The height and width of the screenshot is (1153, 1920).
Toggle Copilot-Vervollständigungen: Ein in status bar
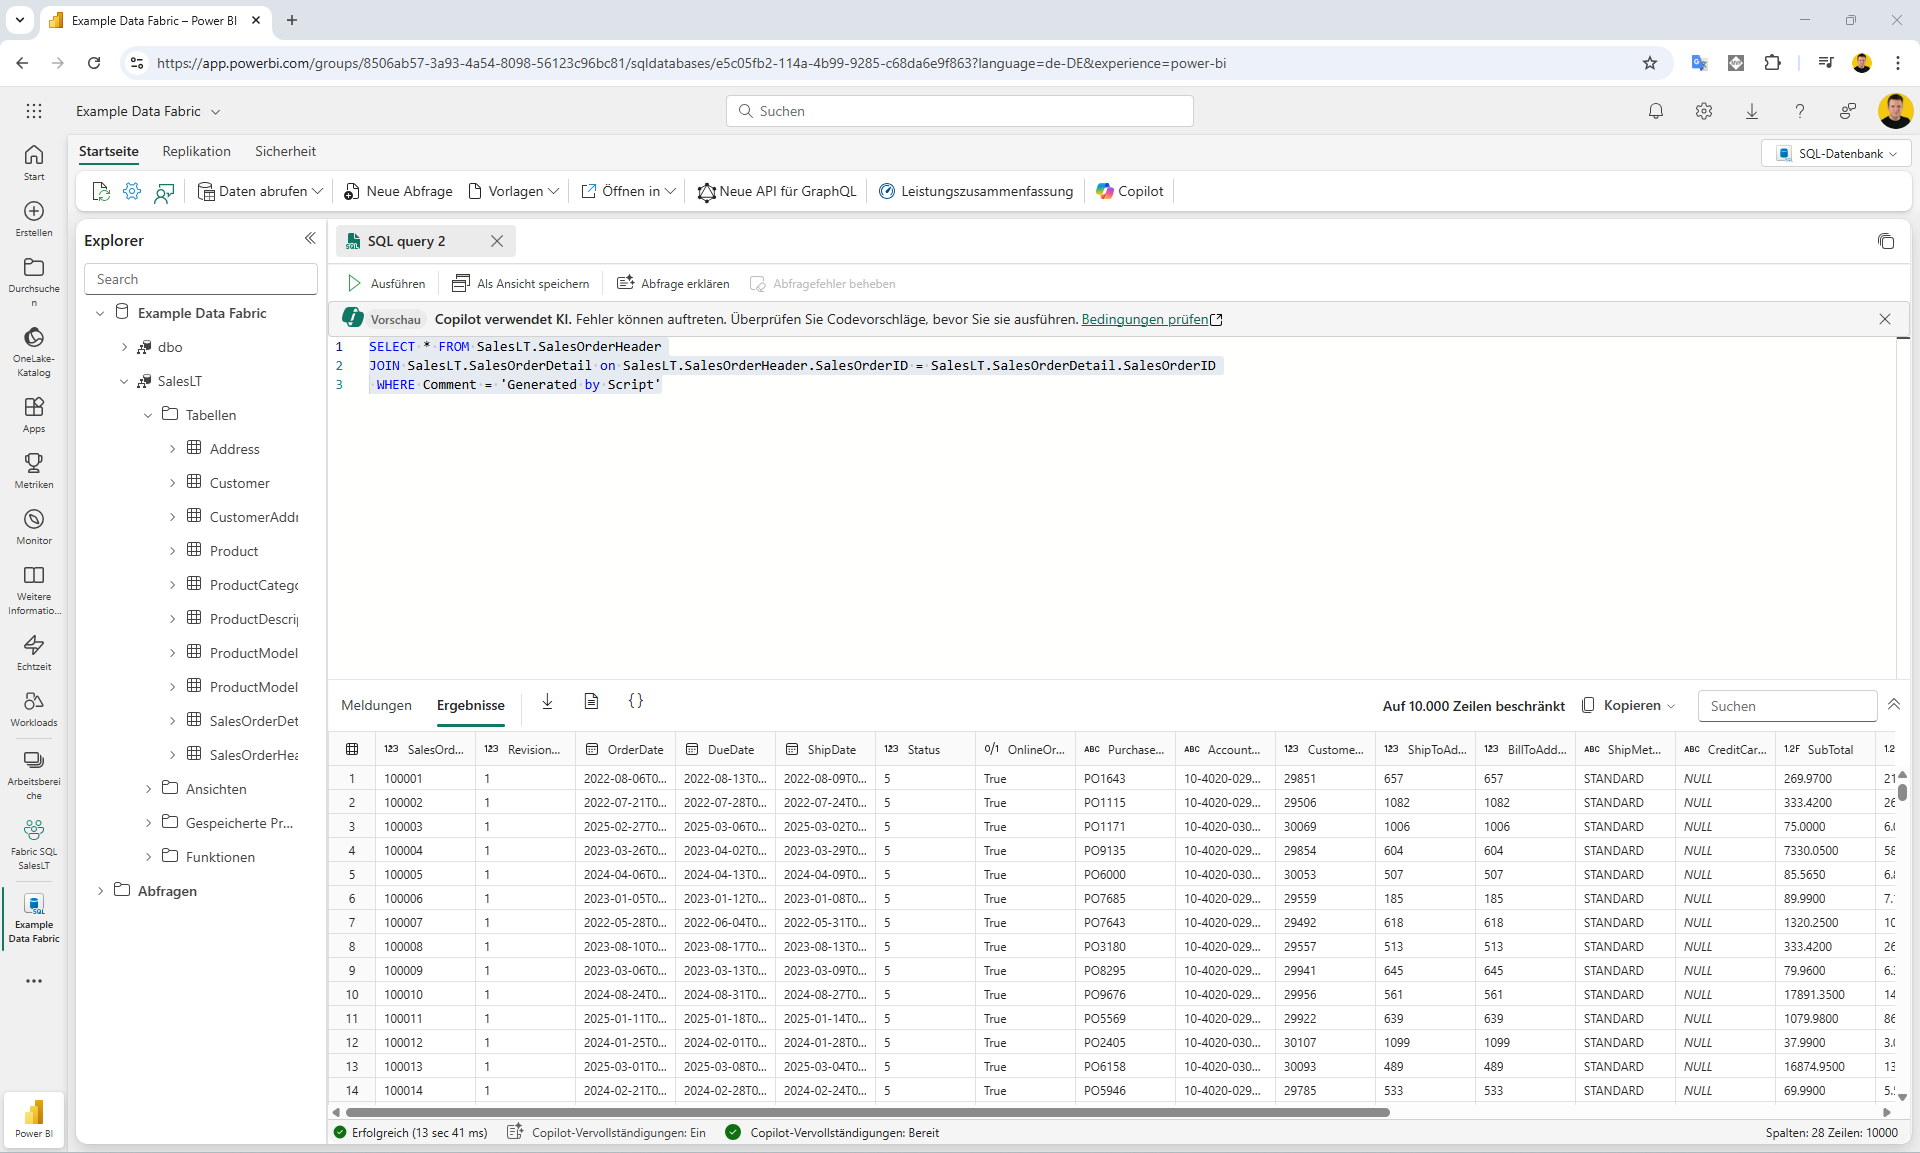(x=607, y=1133)
